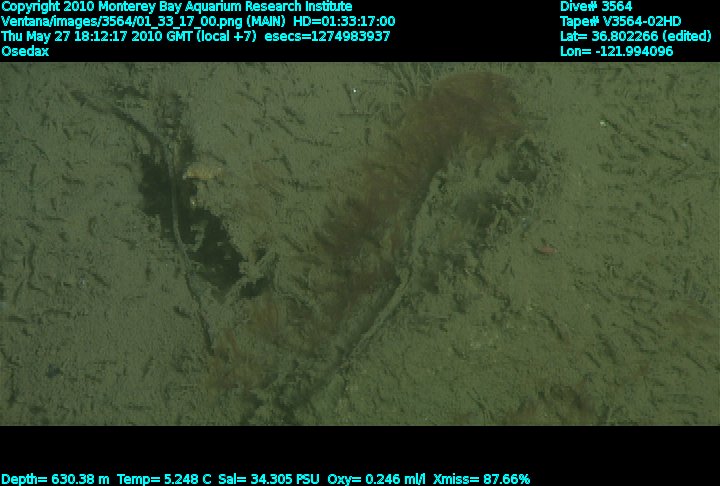
Task: Click the 'Osedax' label
Action: [x=25, y=51]
